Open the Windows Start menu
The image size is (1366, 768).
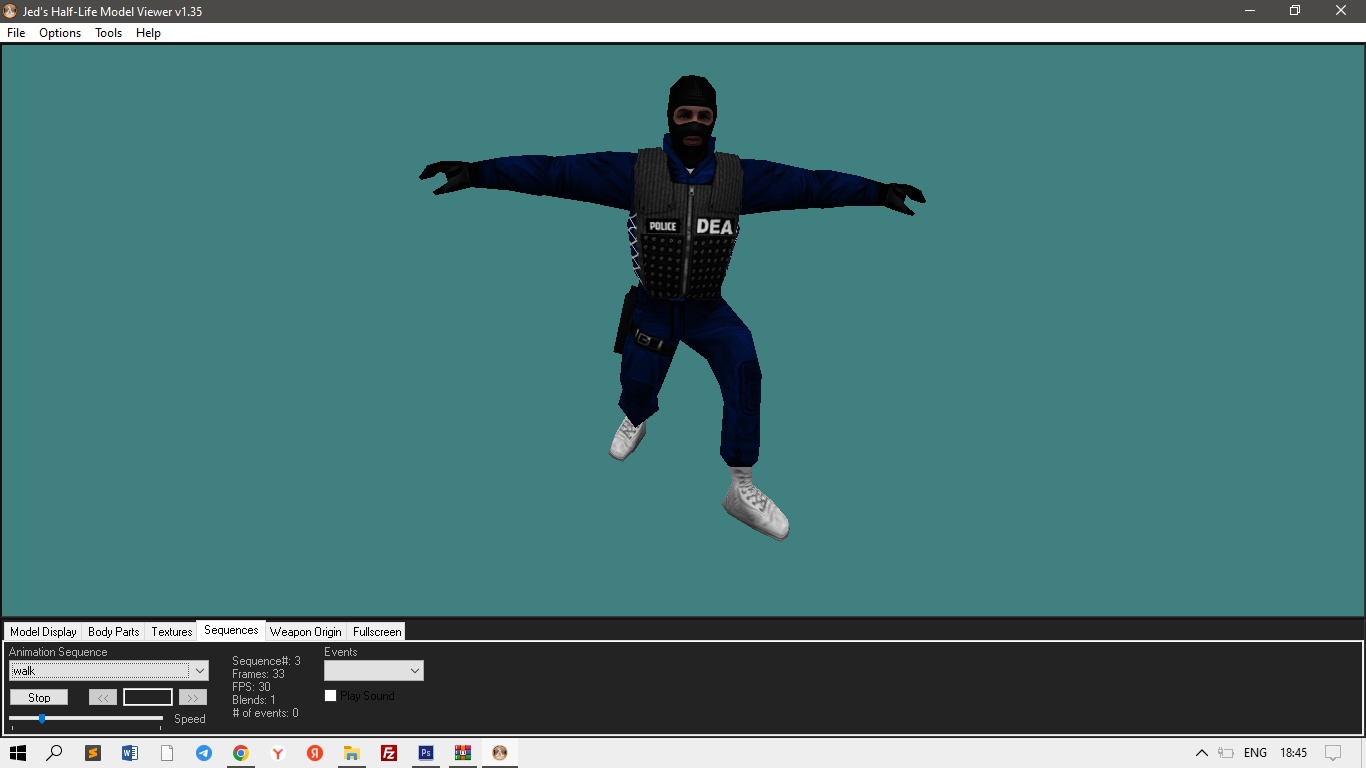17,753
